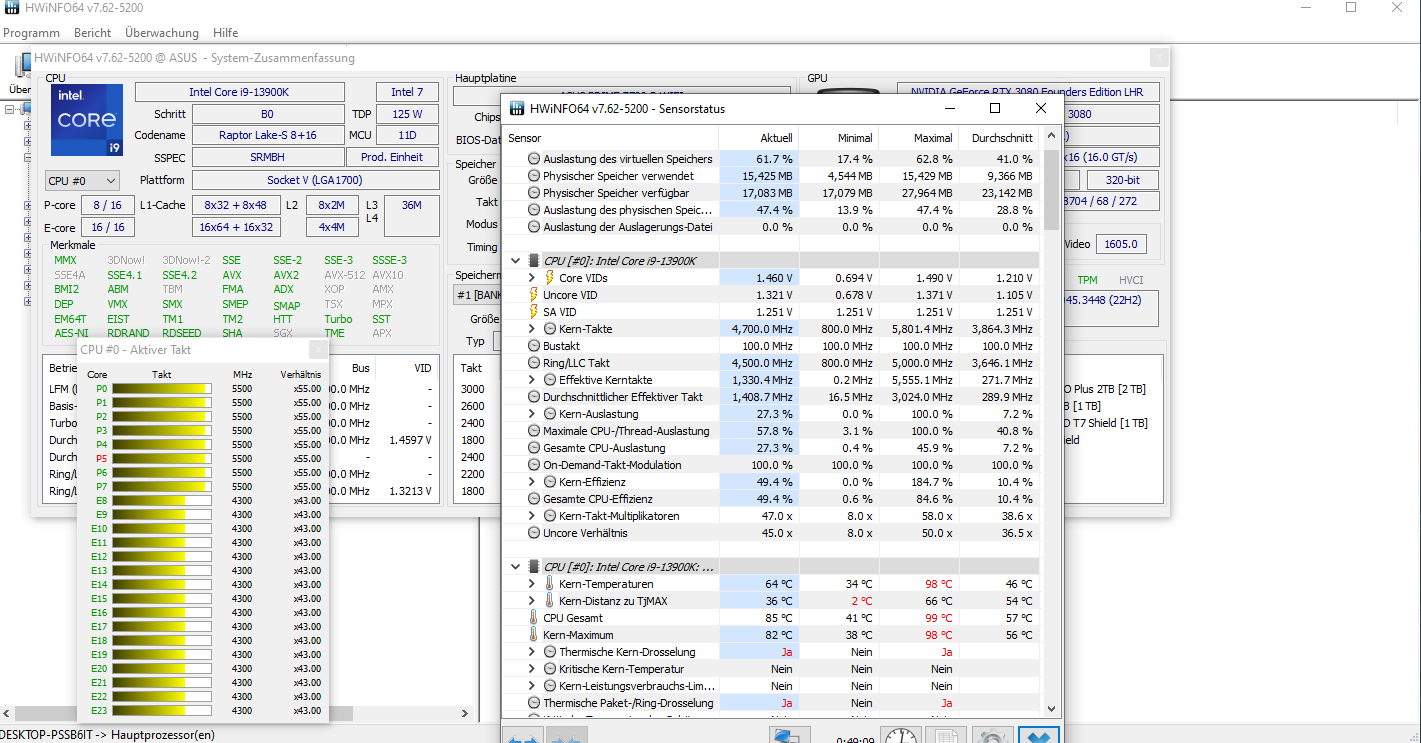
Task: Click P0 core clock bar
Action: click(162, 389)
